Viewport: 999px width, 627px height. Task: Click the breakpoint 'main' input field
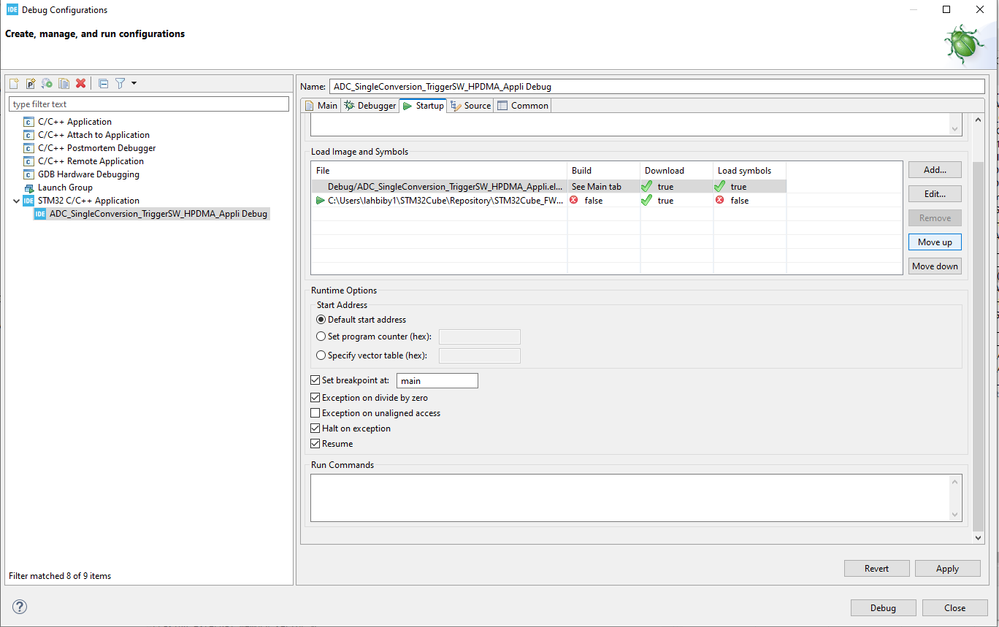point(437,381)
